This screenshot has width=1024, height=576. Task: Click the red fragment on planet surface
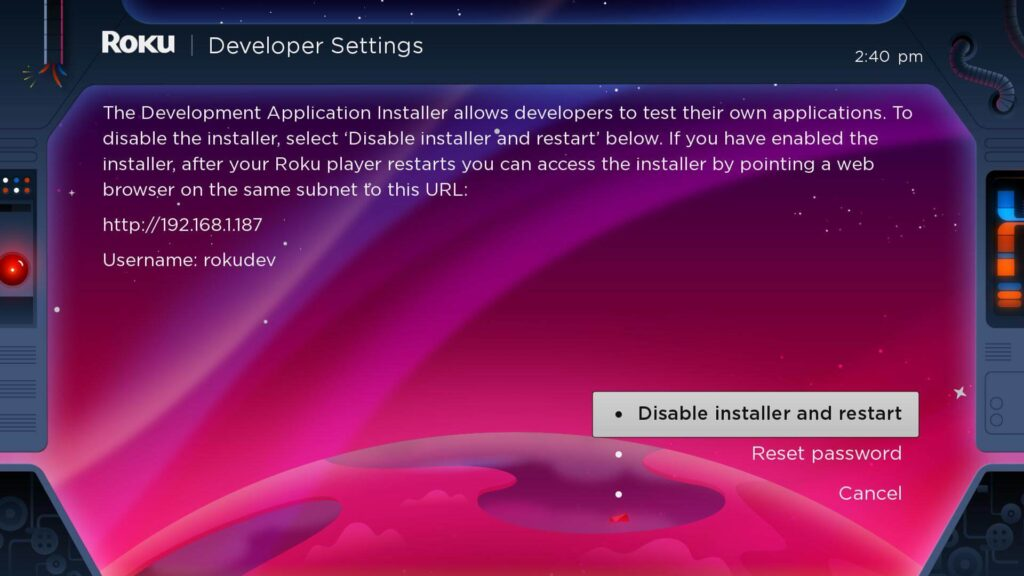[x=621, y=516]
